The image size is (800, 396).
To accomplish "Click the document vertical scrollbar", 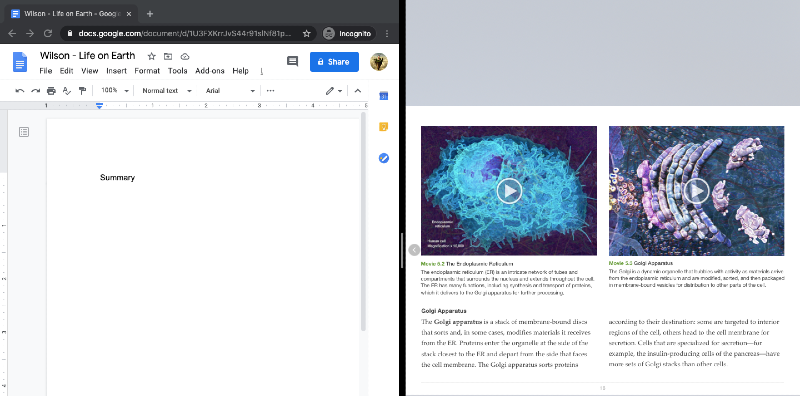I will tap(363, 222).
